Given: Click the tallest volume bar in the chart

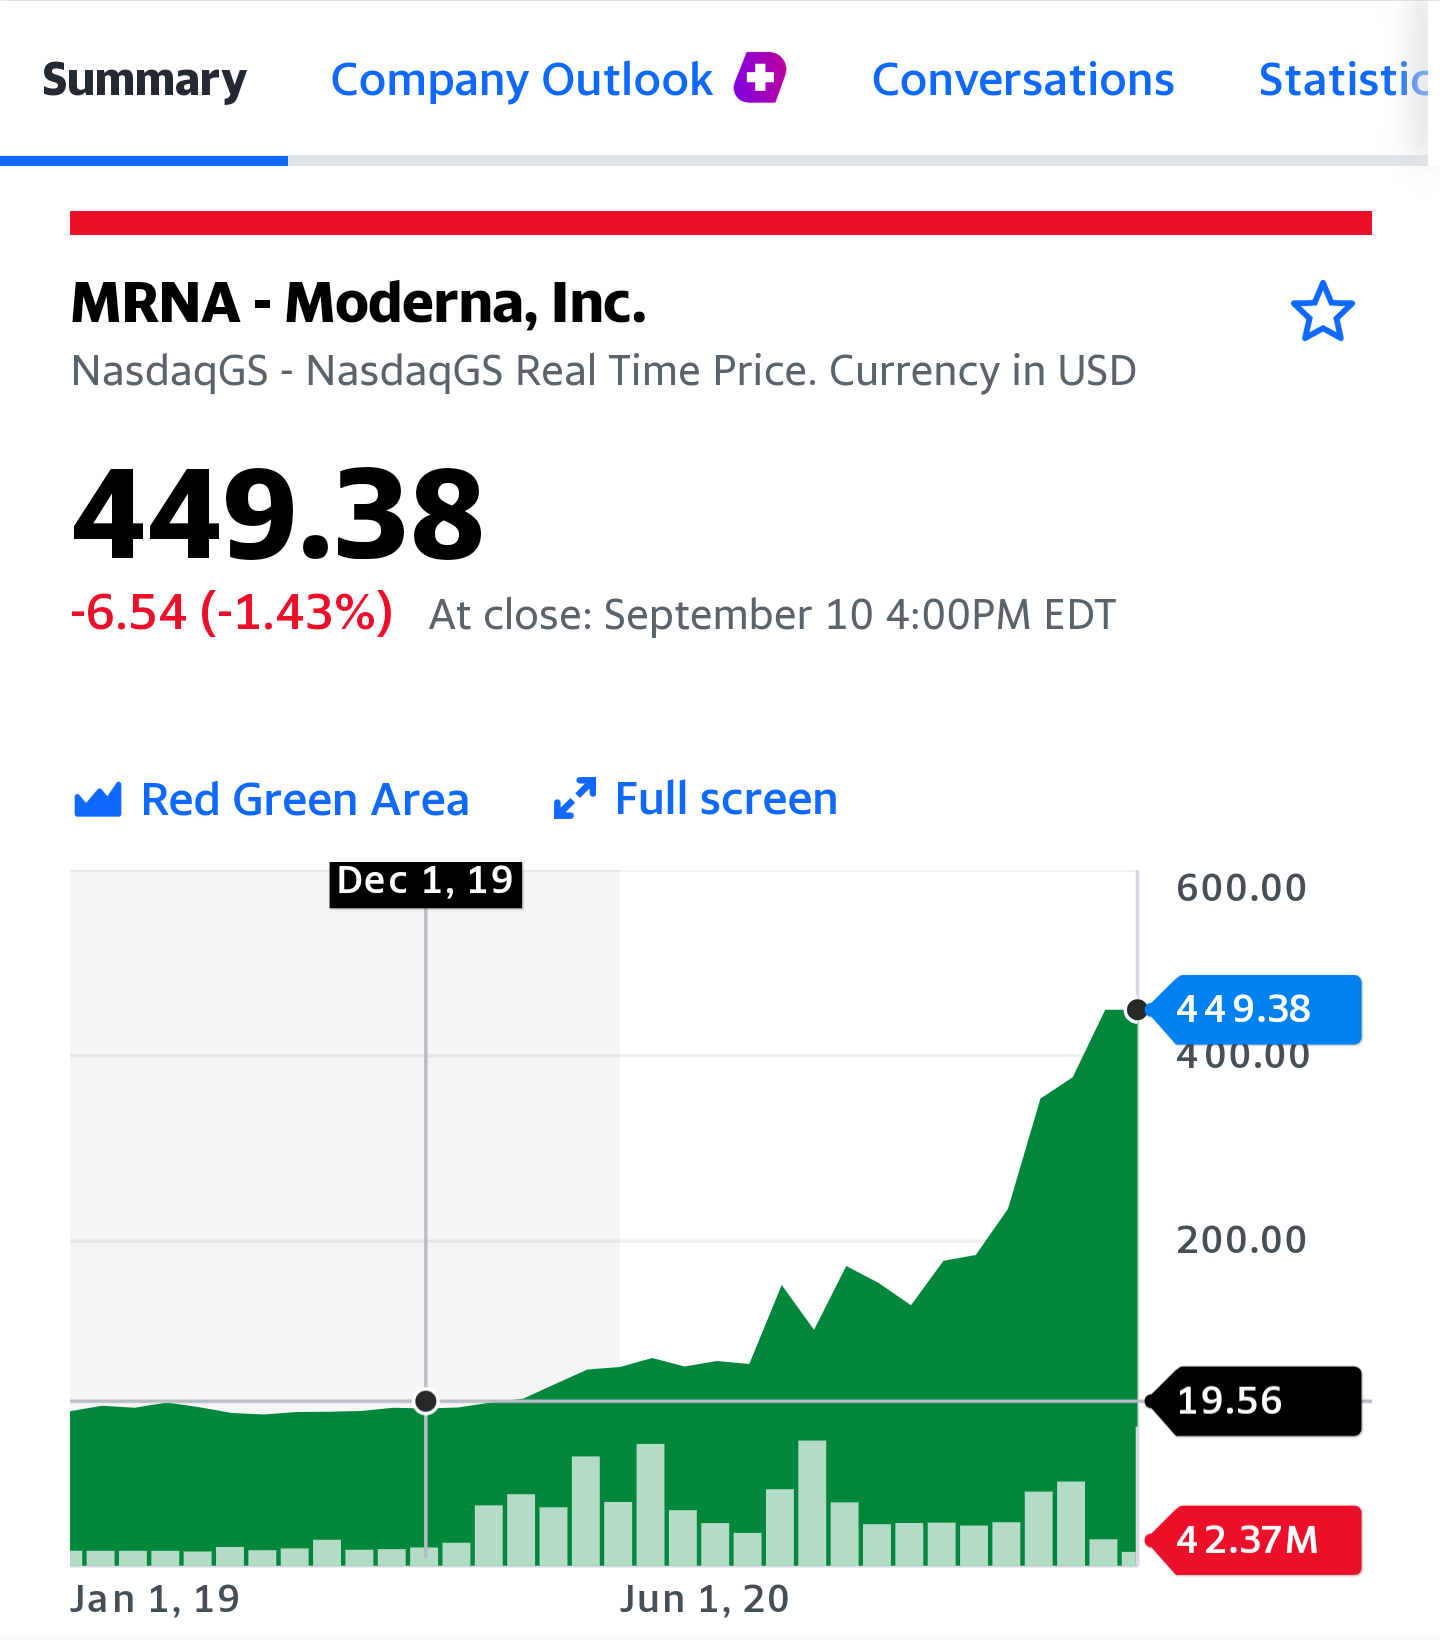Looking at the screenshot, I should point(812,1503).
